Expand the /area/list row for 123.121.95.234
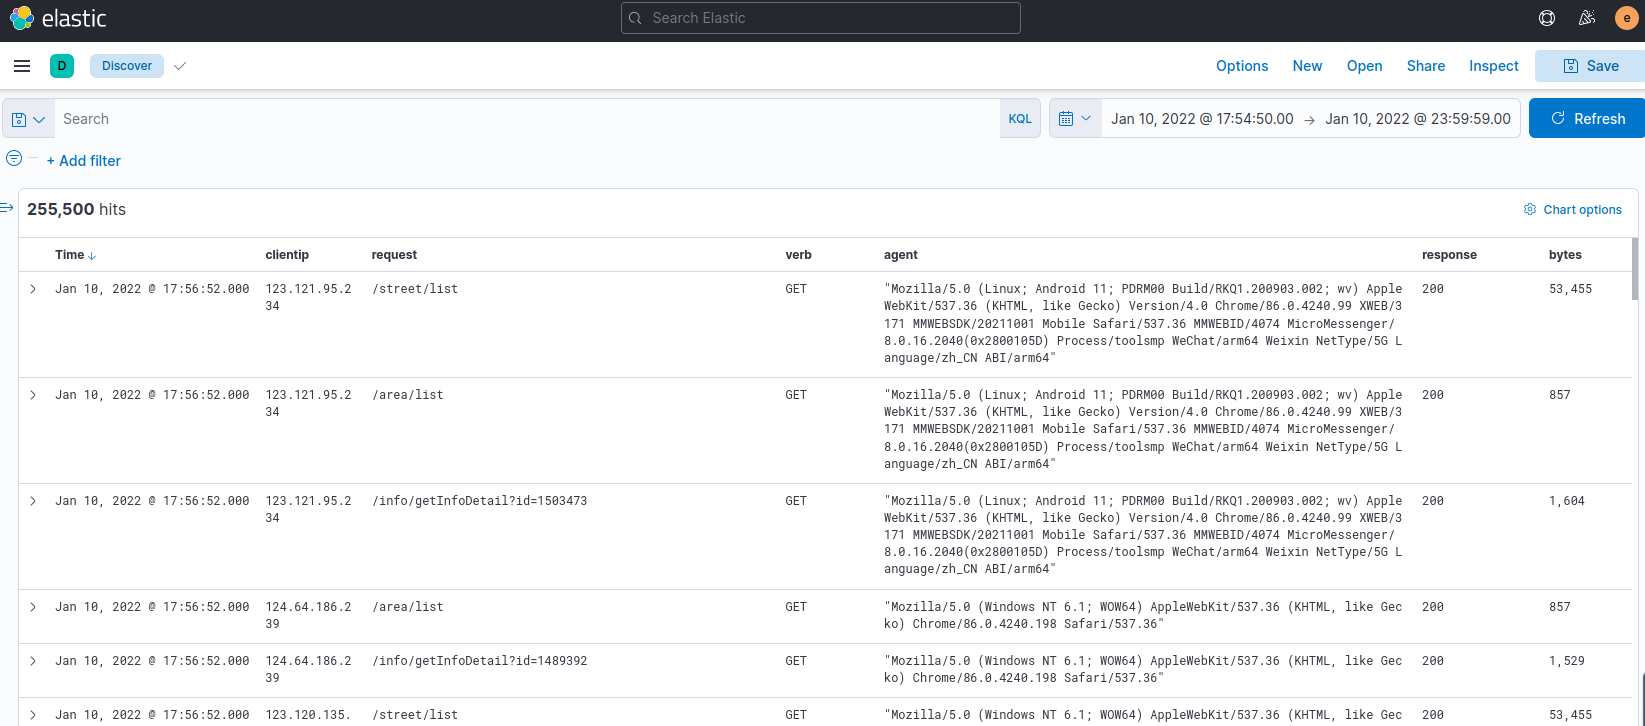1645x726 pixels. click(33, 395)
